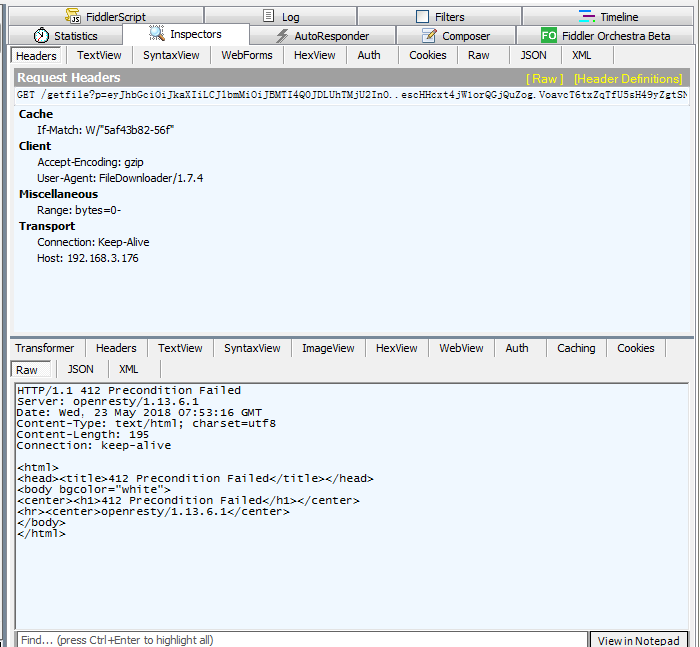Screen dimensions: 700x647
Task: Open the response TextView tab
Action: pos(180,348)
